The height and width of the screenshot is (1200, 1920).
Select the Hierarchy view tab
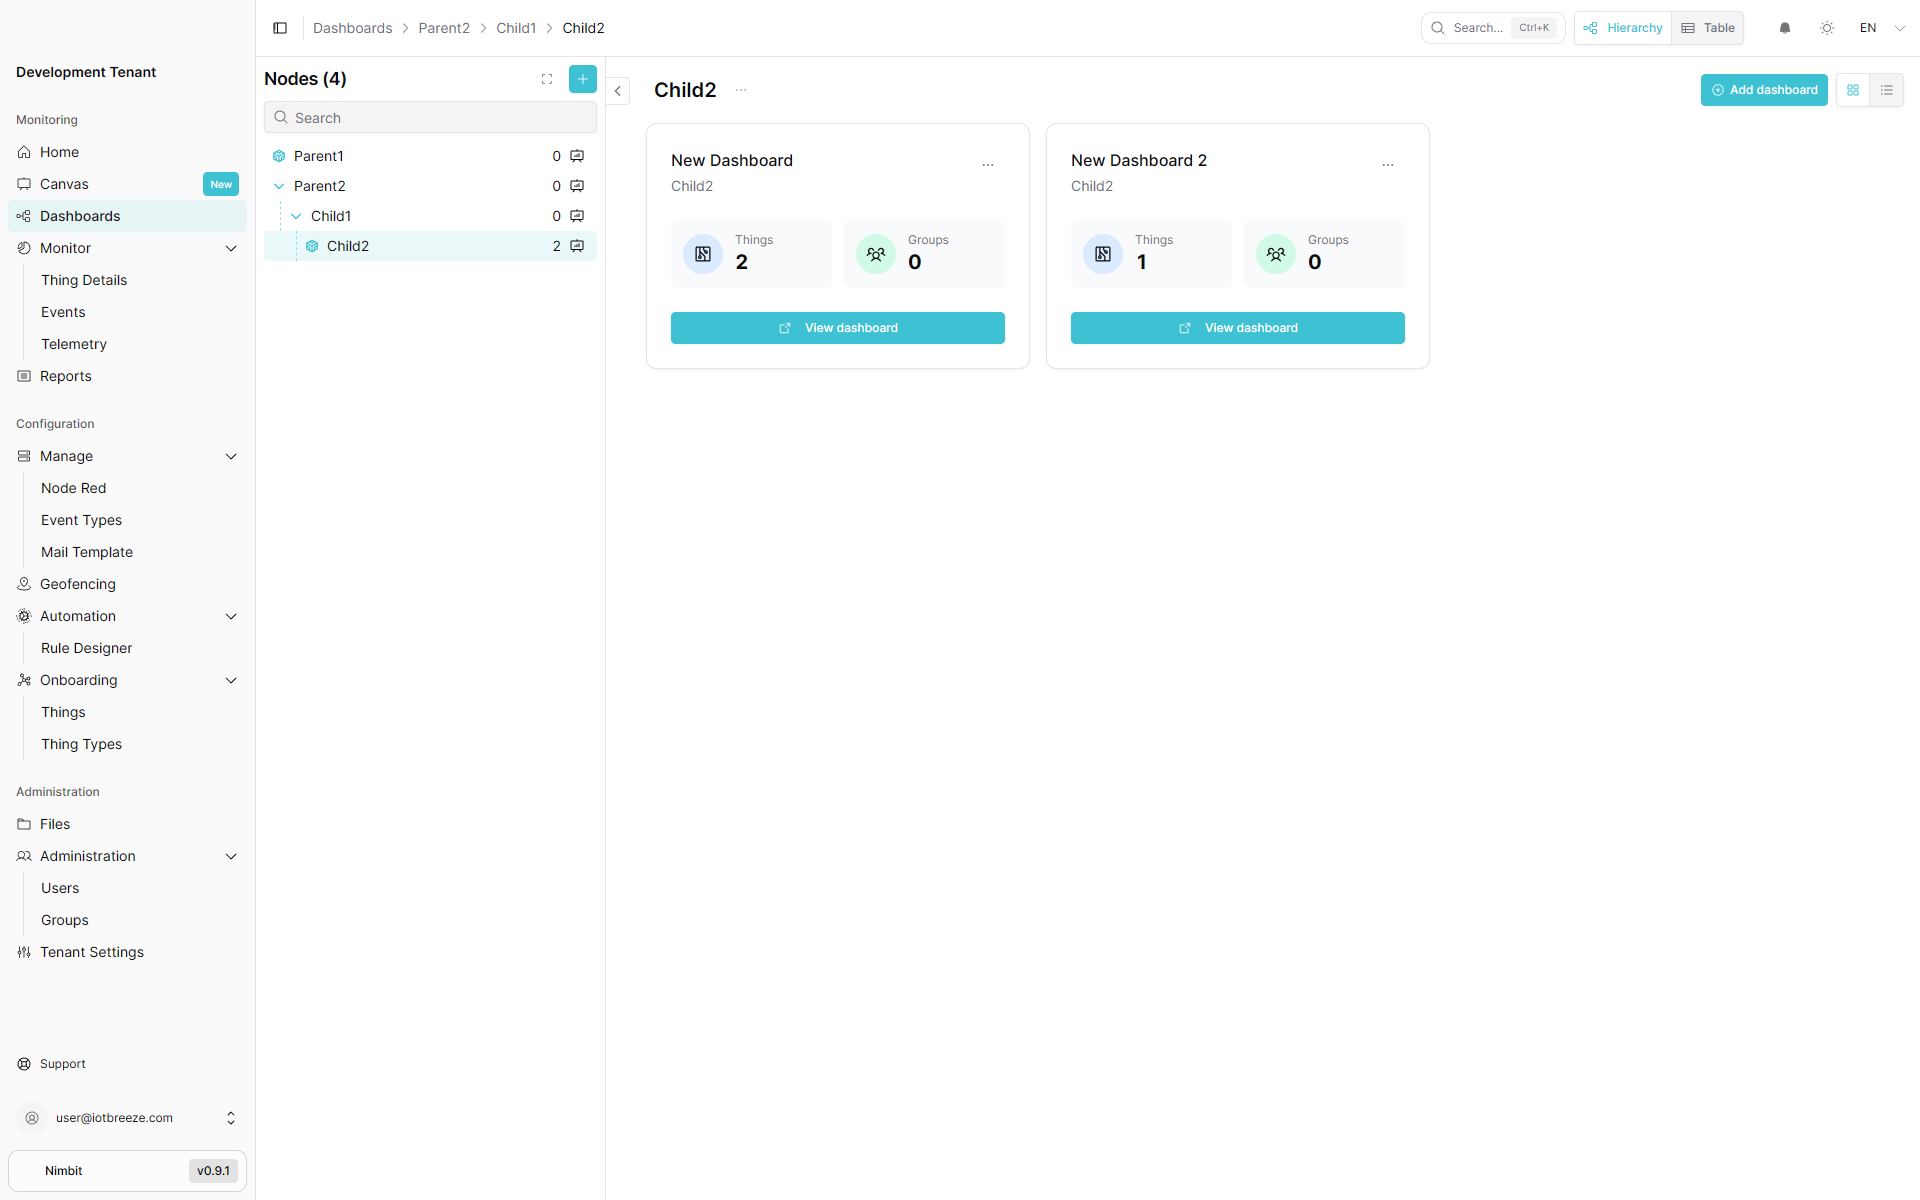point(1623,28)
